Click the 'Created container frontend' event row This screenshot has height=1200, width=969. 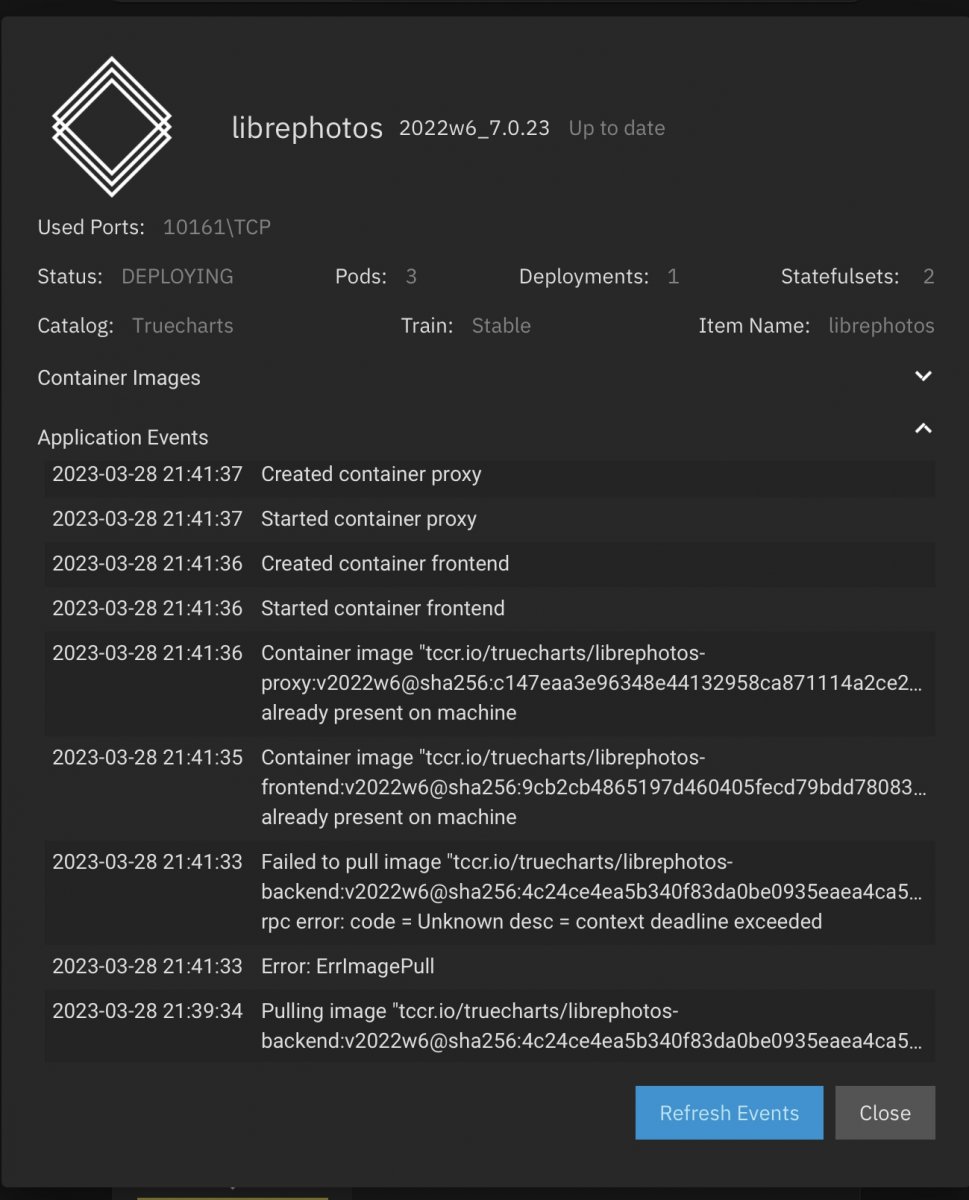490,564
